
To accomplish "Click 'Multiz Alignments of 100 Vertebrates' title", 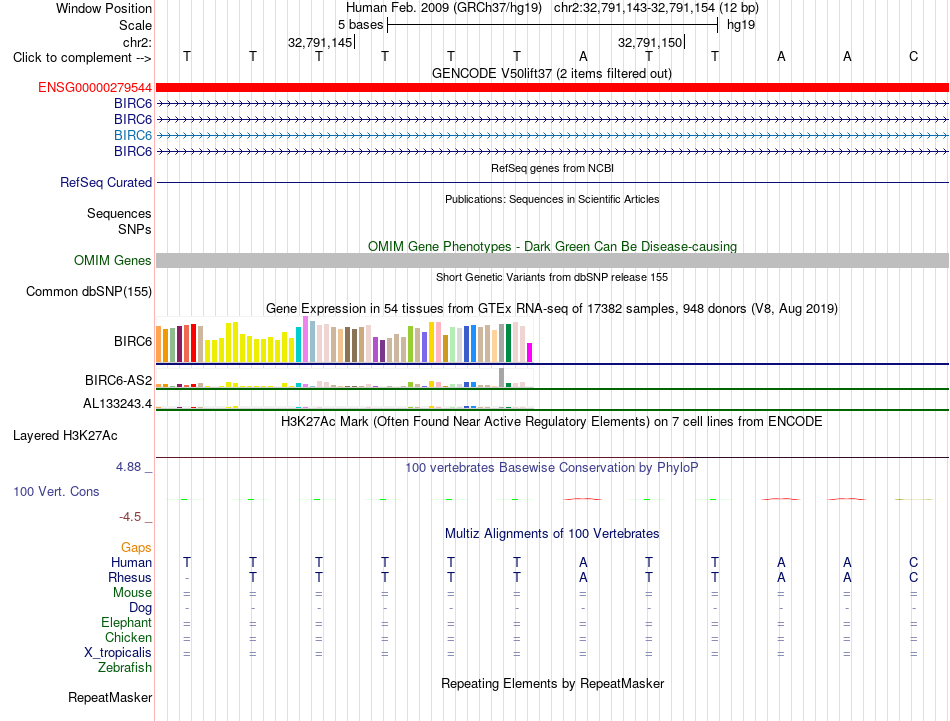I will pos(552,534).
